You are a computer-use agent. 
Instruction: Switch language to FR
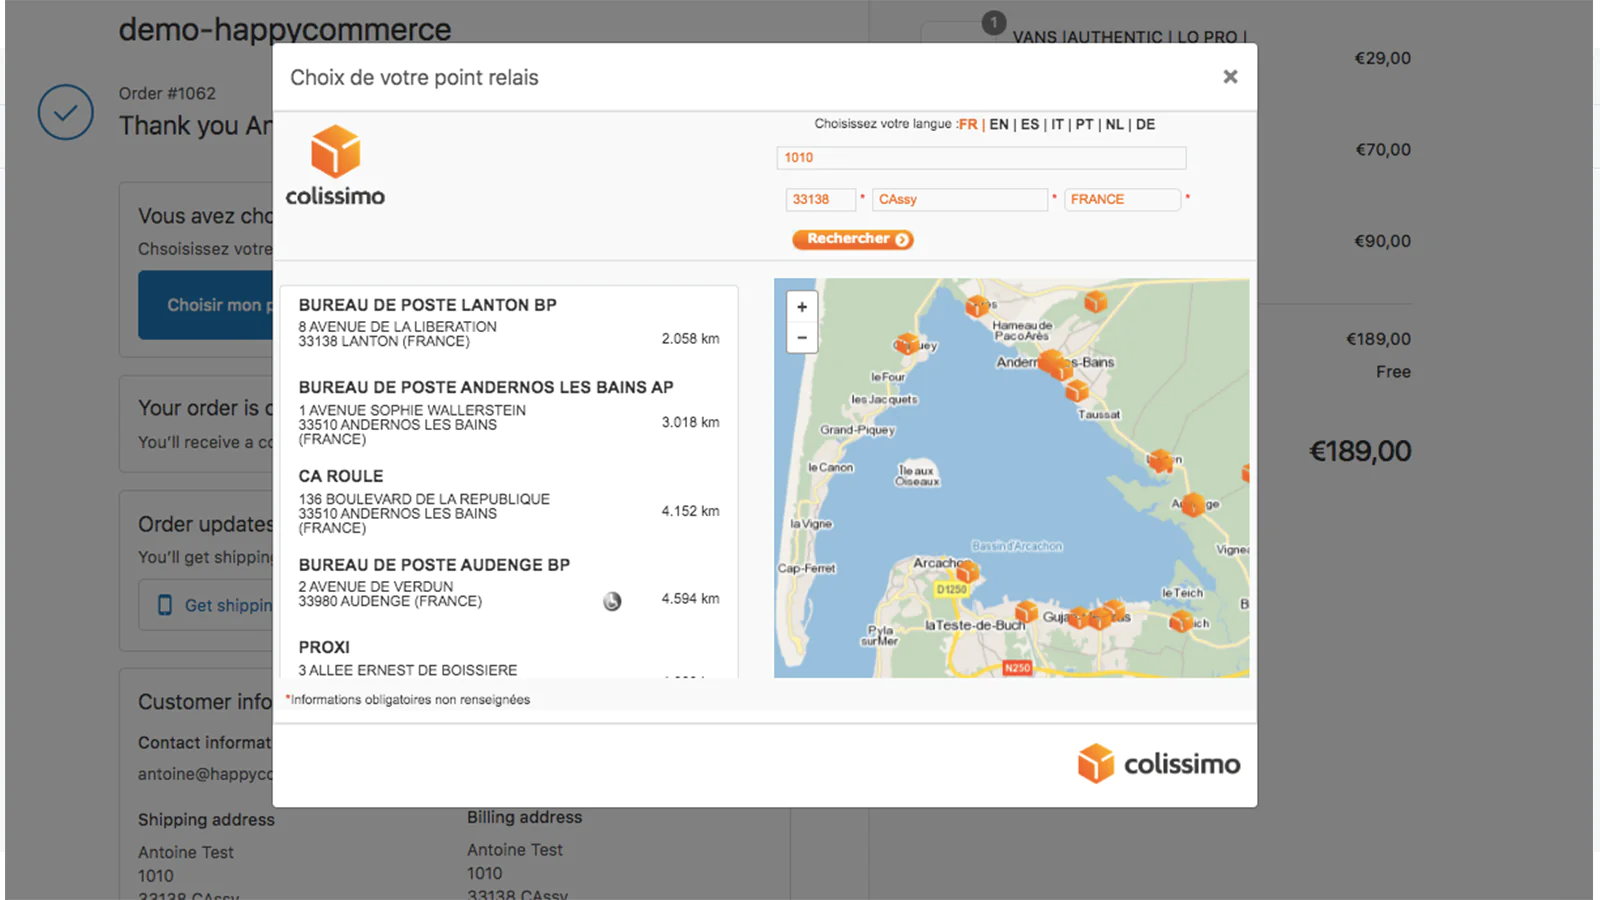[x=968, y=125]
